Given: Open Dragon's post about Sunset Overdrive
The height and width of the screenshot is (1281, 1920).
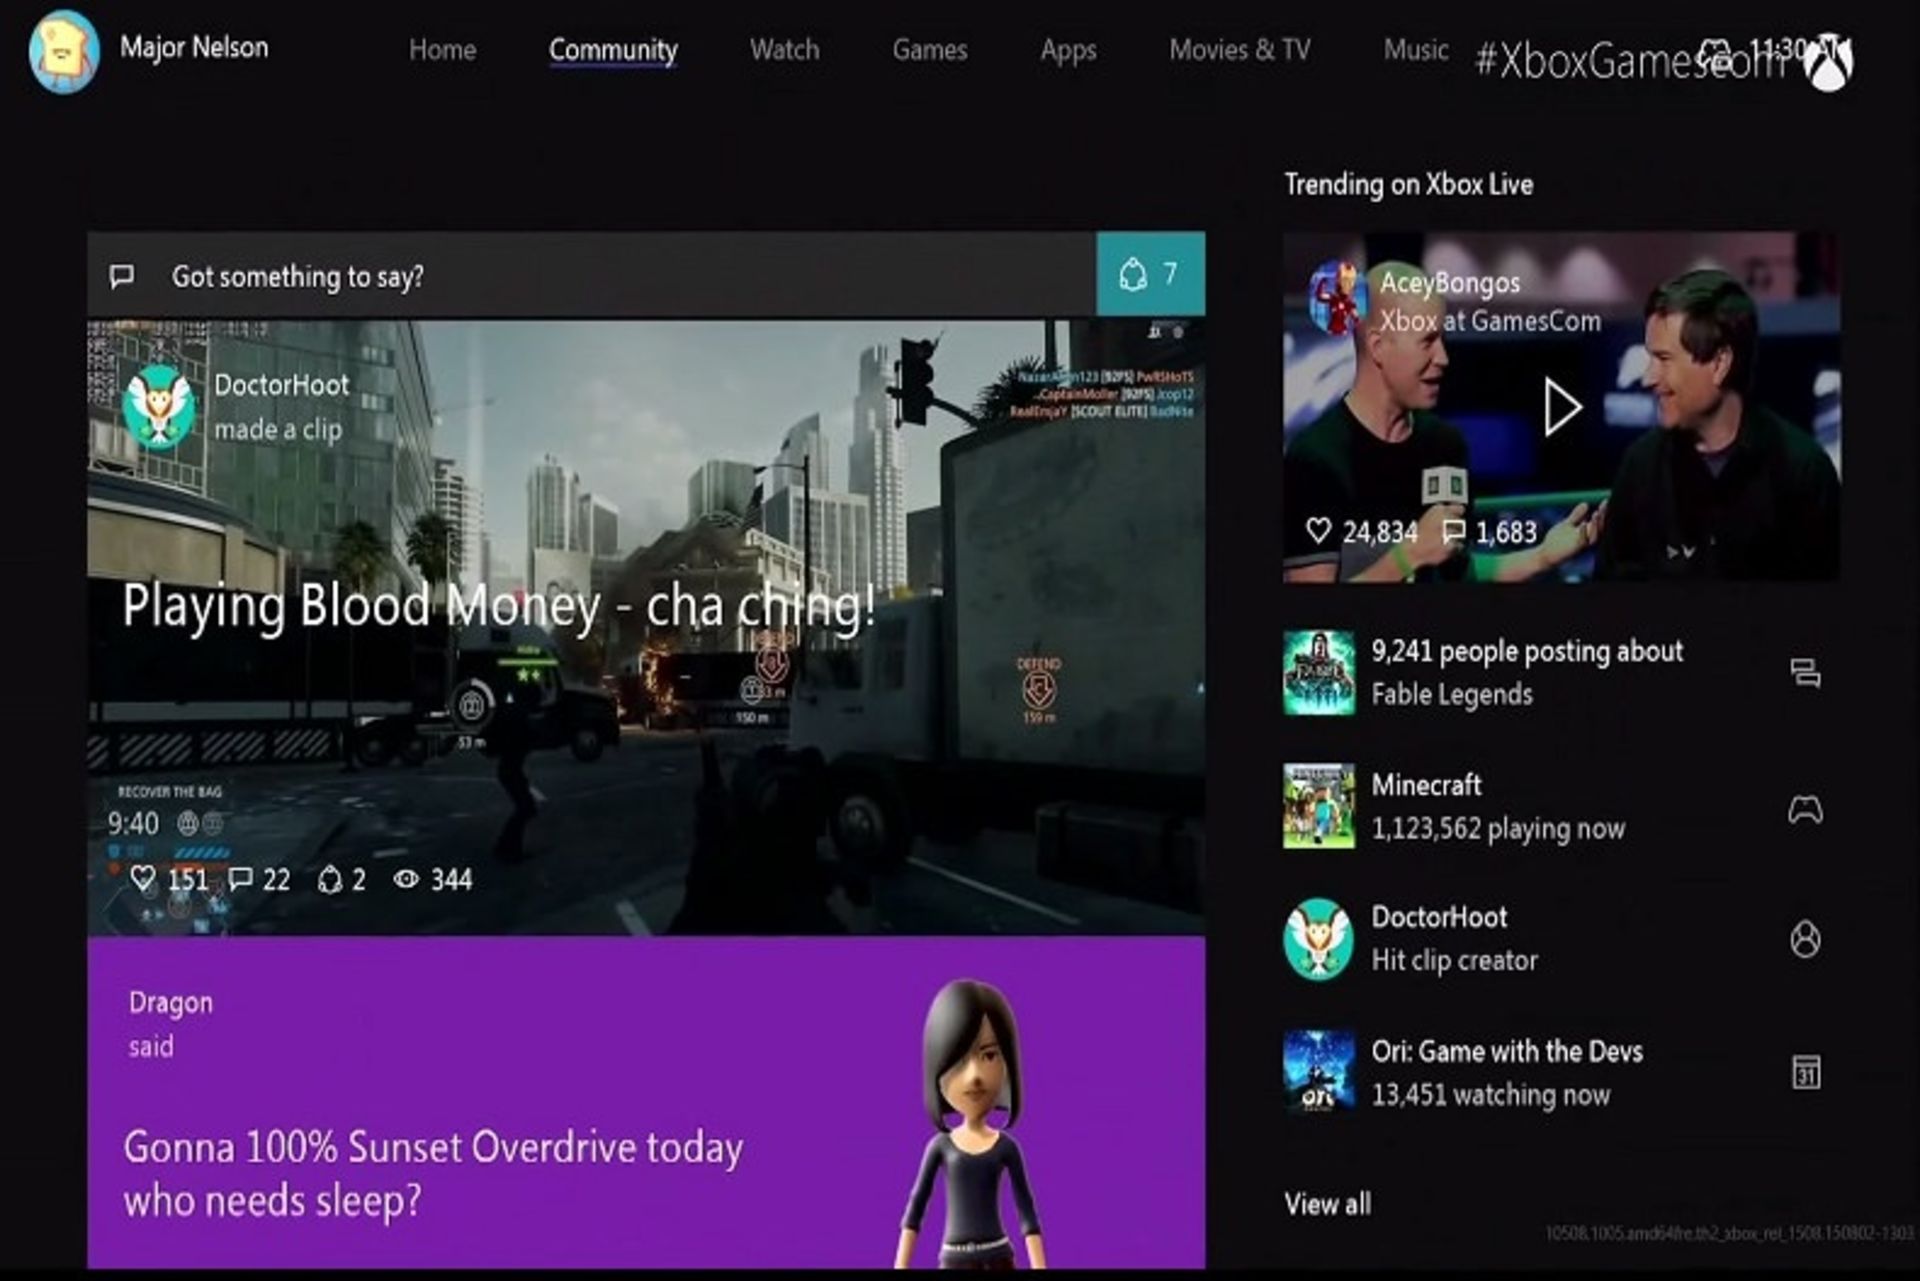Looking at the screenshot, I should tap(646, 1103).
